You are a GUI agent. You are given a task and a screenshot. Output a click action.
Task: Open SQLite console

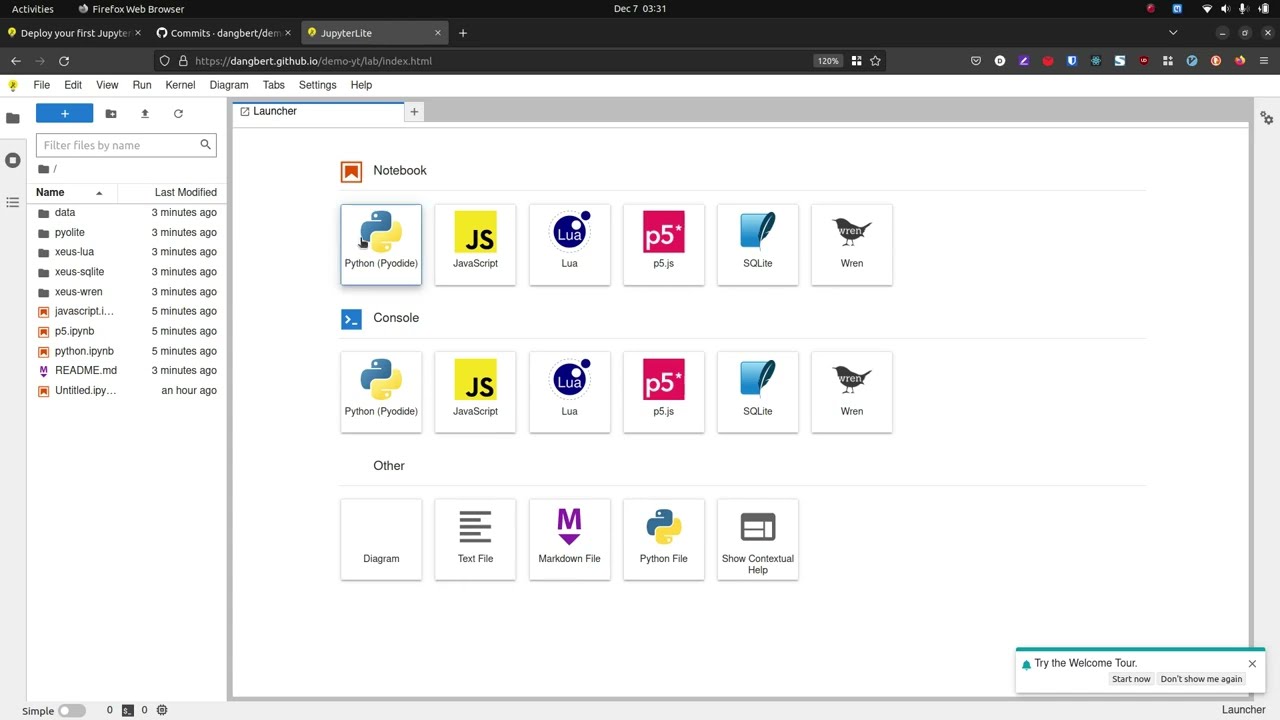tap(757, 392)
